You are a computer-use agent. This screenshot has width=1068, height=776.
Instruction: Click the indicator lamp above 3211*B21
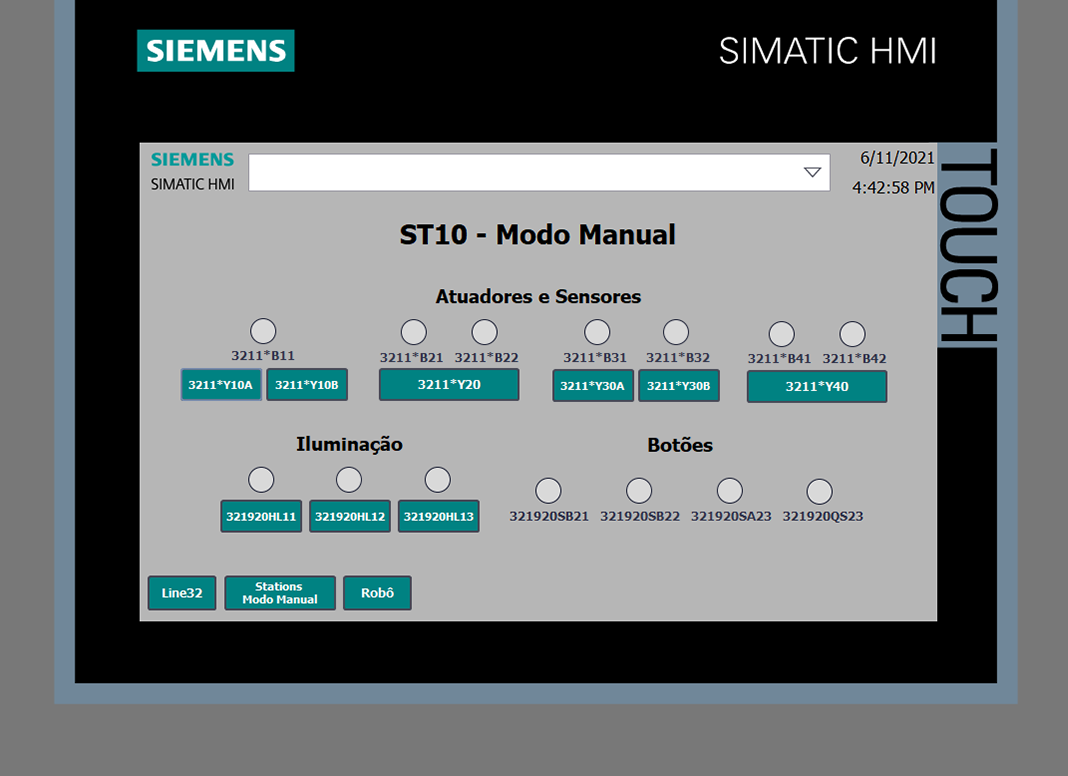click(413, 332)
